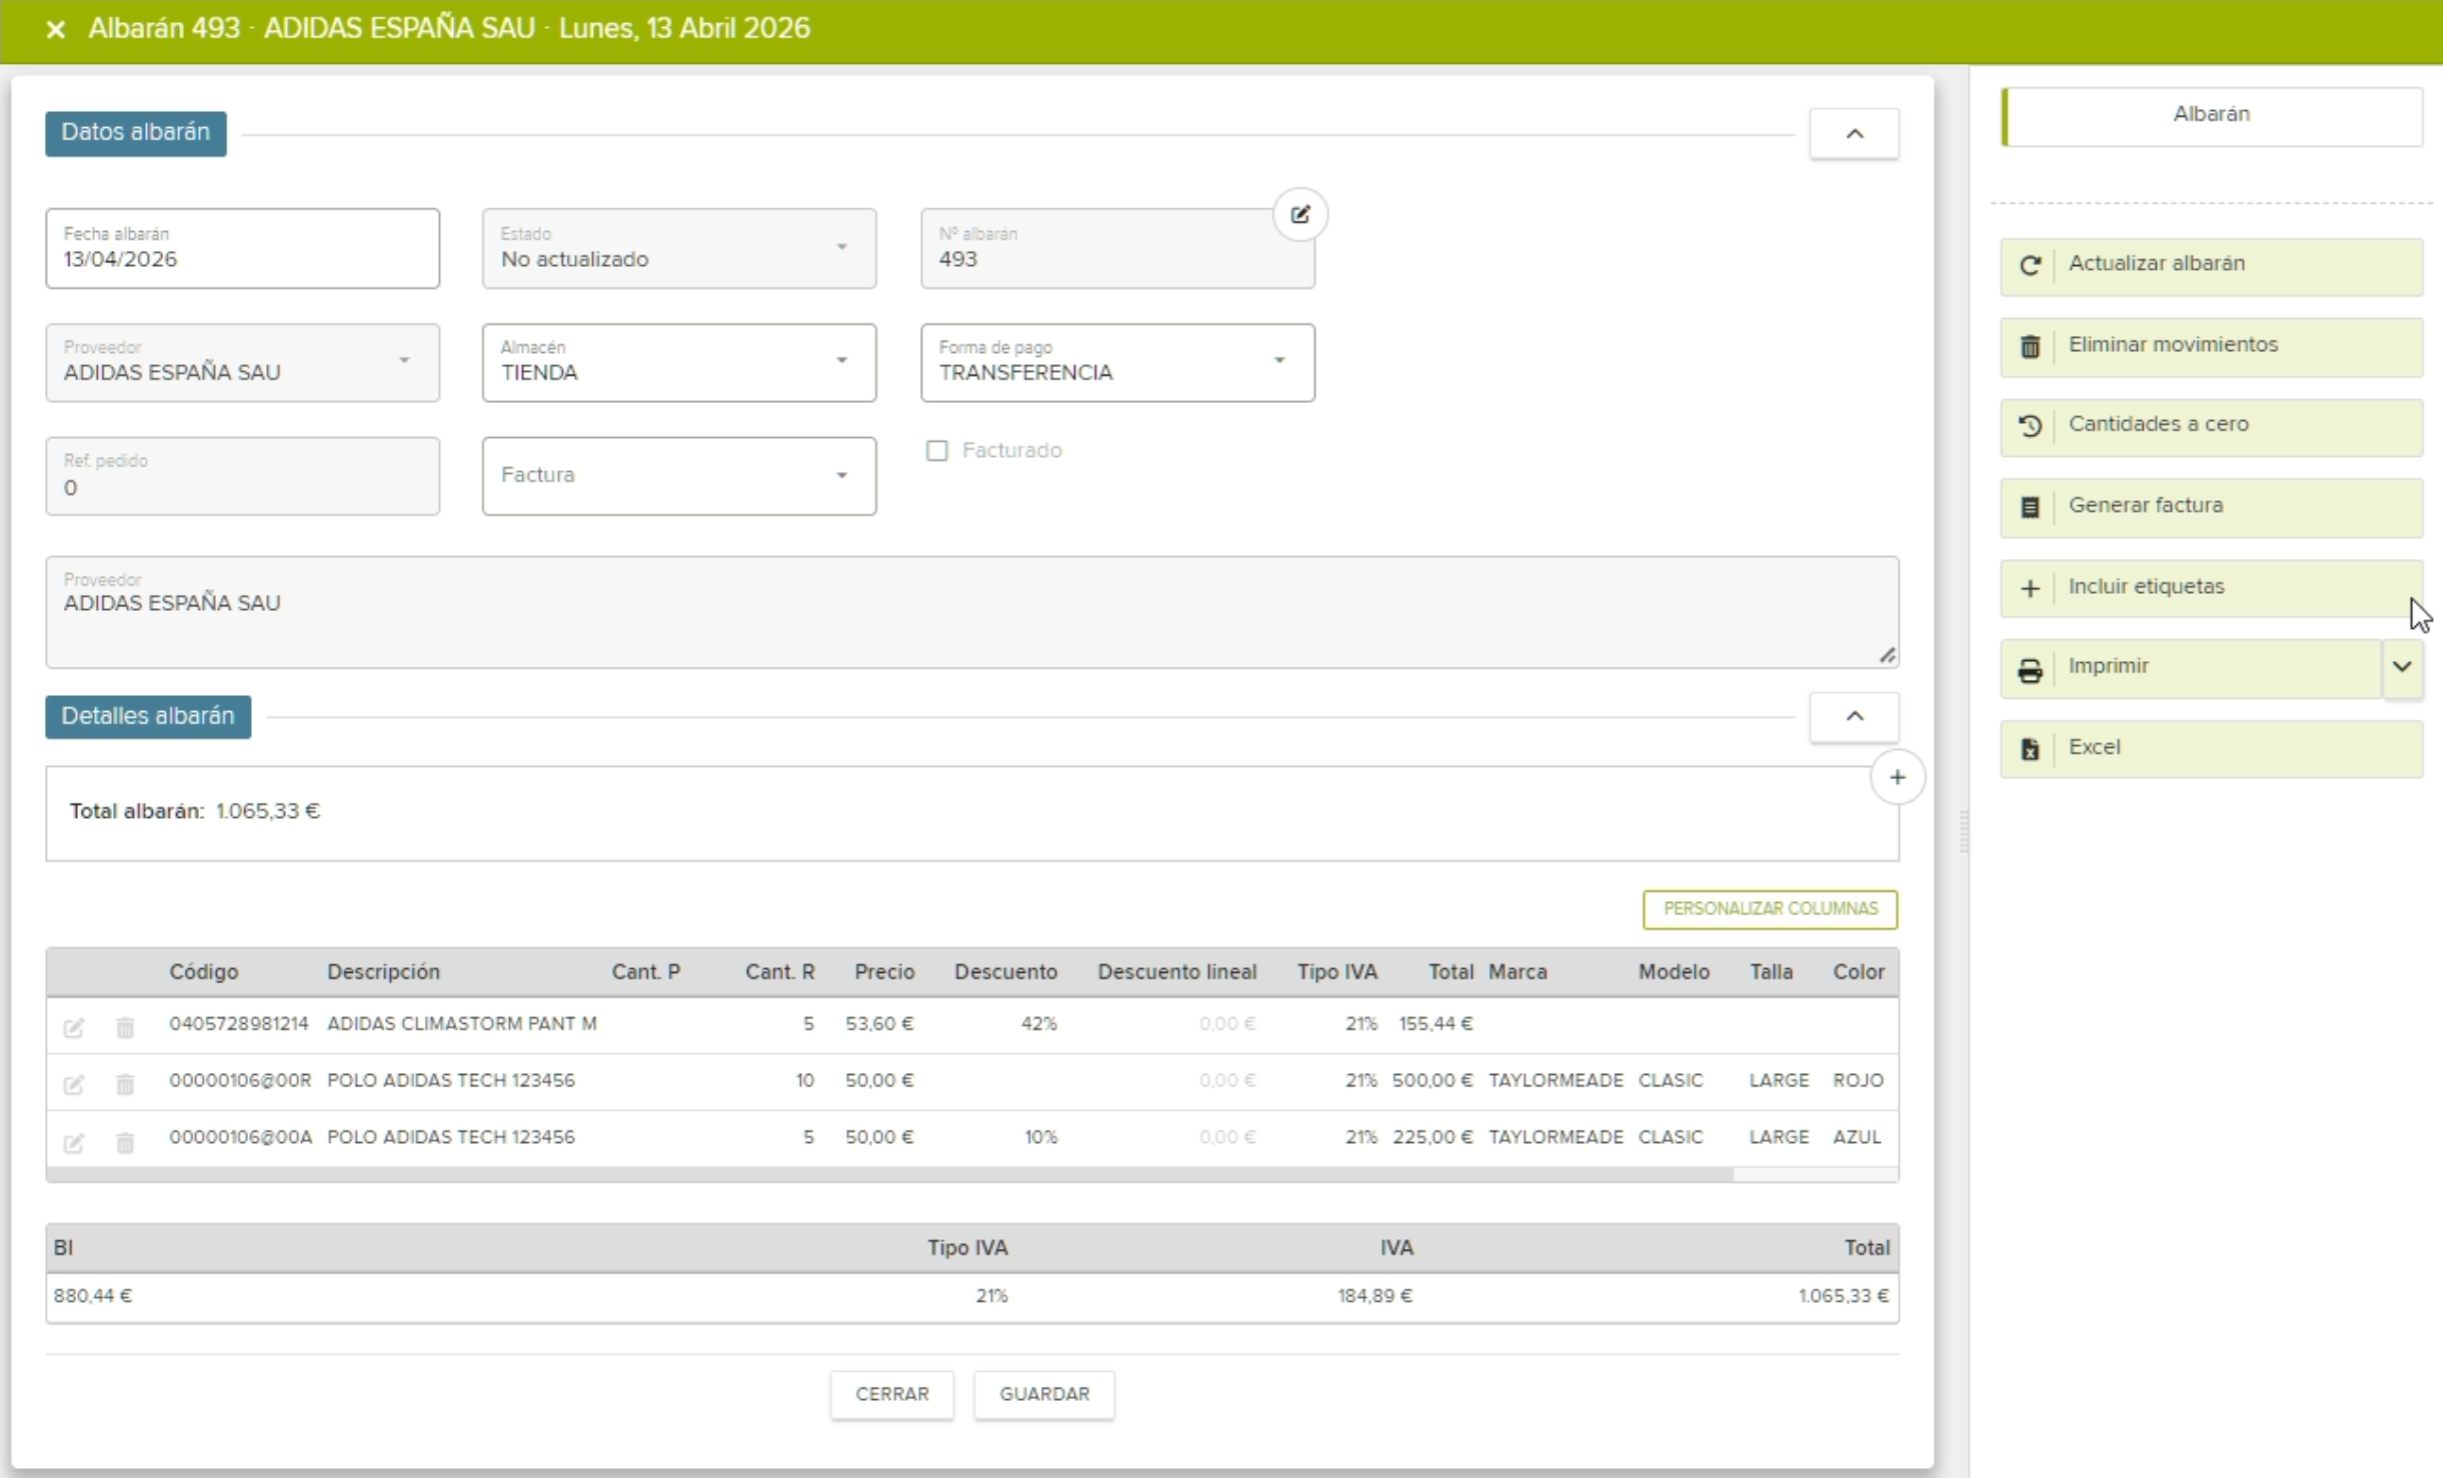Click the CERRAR button
Image resolution: width=2443 pixels, height=1478 pixels.
892,1394
